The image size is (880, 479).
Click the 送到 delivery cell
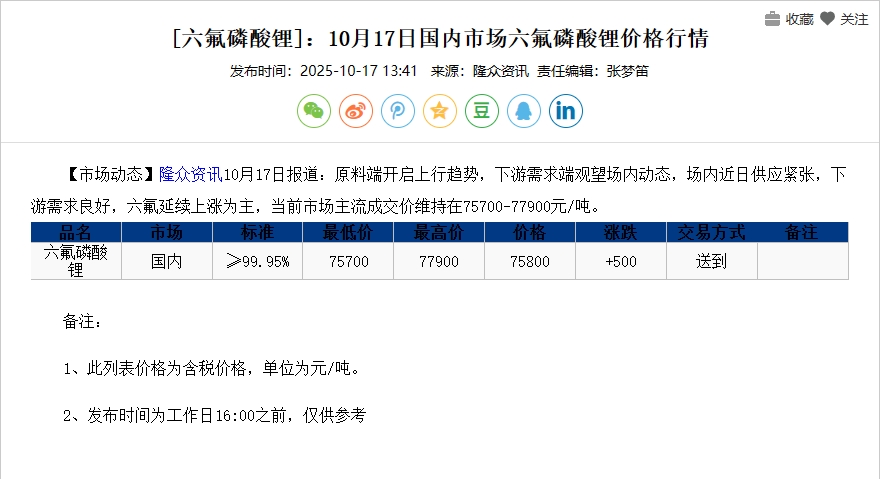[x=712, y=261]
